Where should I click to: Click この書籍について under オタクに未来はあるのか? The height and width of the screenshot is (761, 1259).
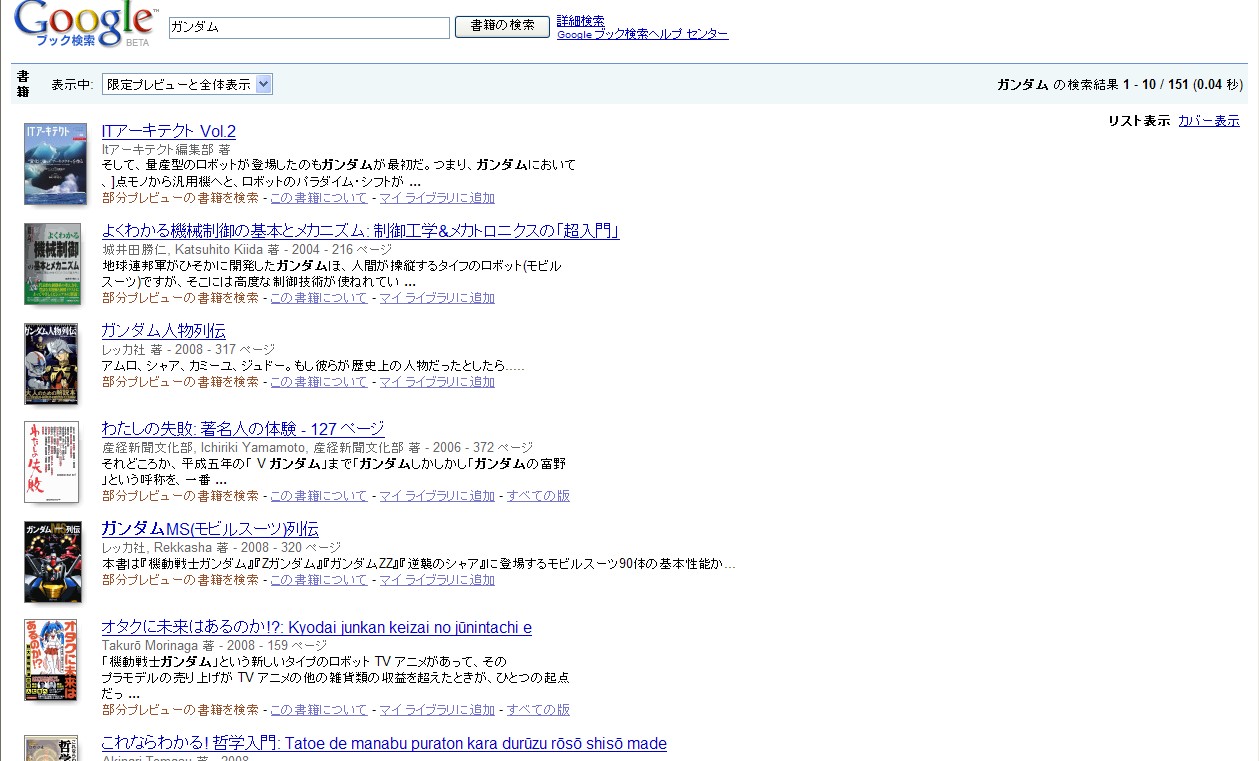click(318, 710)
